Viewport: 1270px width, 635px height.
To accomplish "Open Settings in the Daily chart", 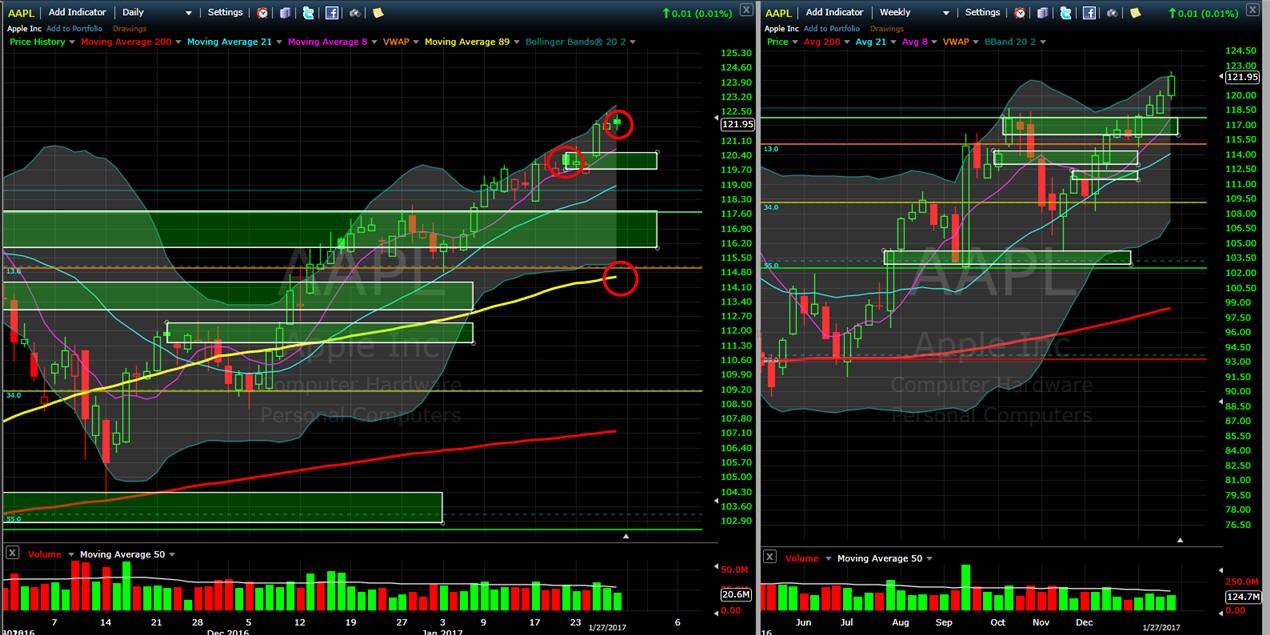I will point(225,12).
